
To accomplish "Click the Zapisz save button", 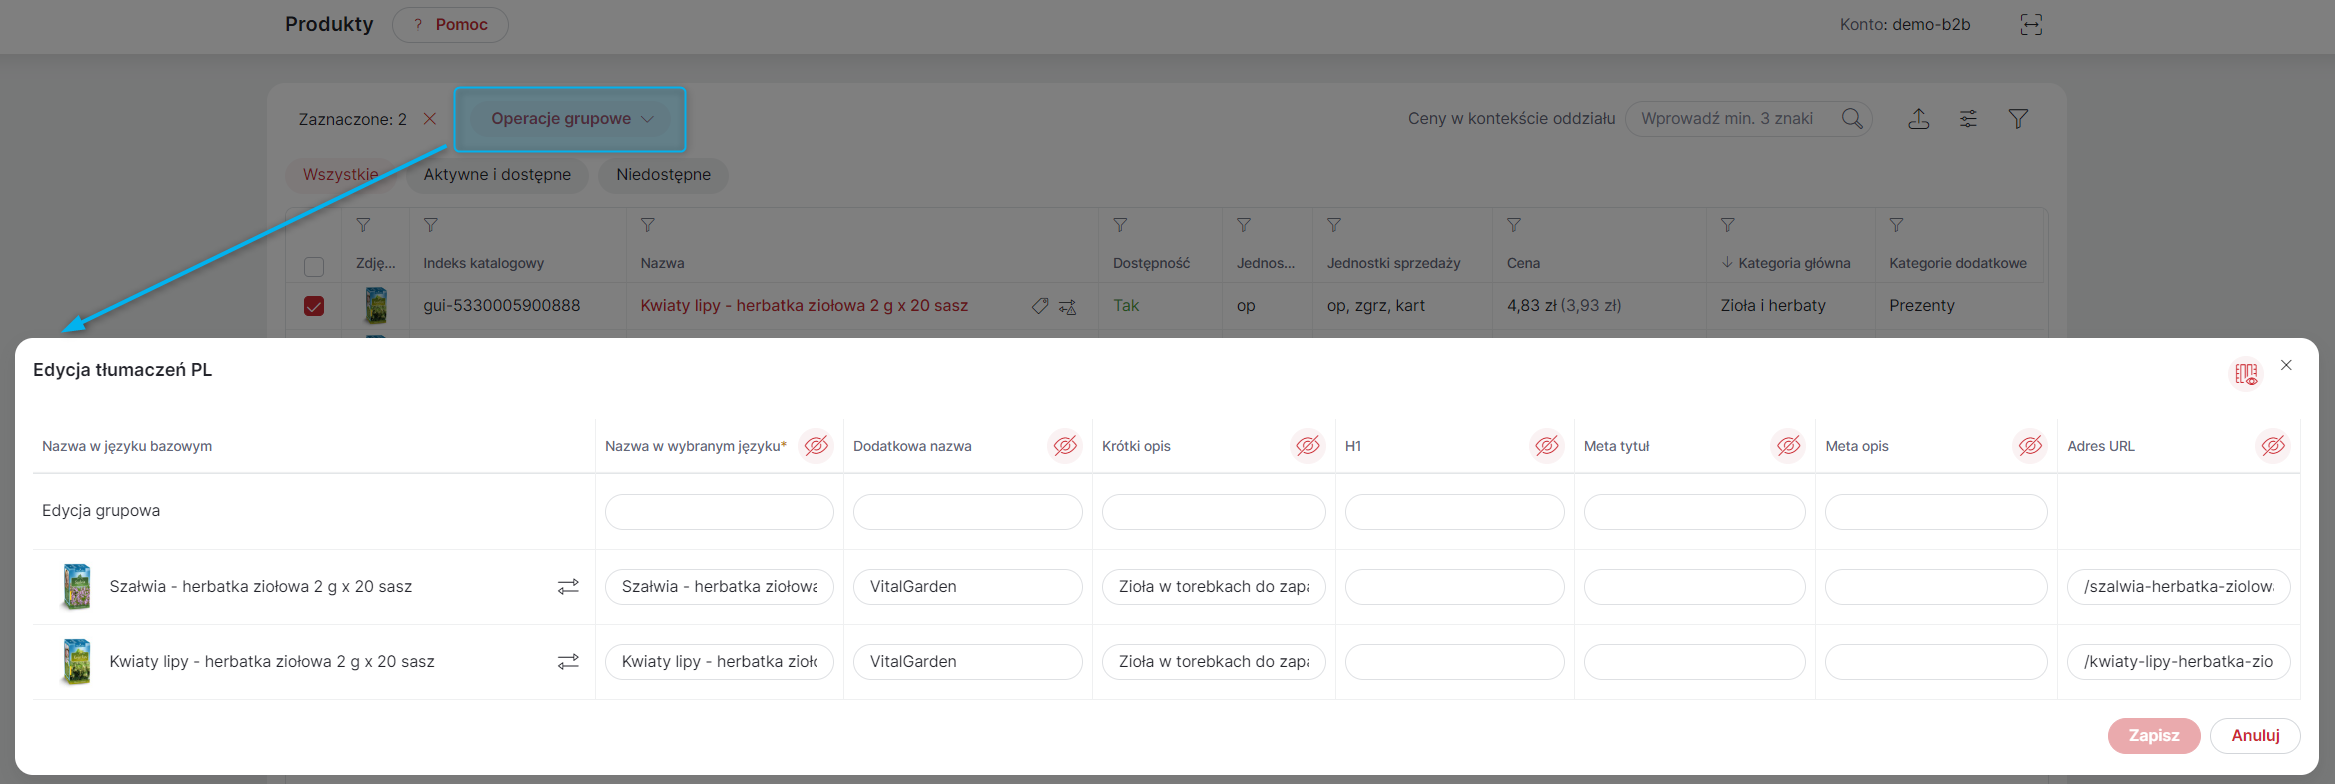I will point(2154,735).
